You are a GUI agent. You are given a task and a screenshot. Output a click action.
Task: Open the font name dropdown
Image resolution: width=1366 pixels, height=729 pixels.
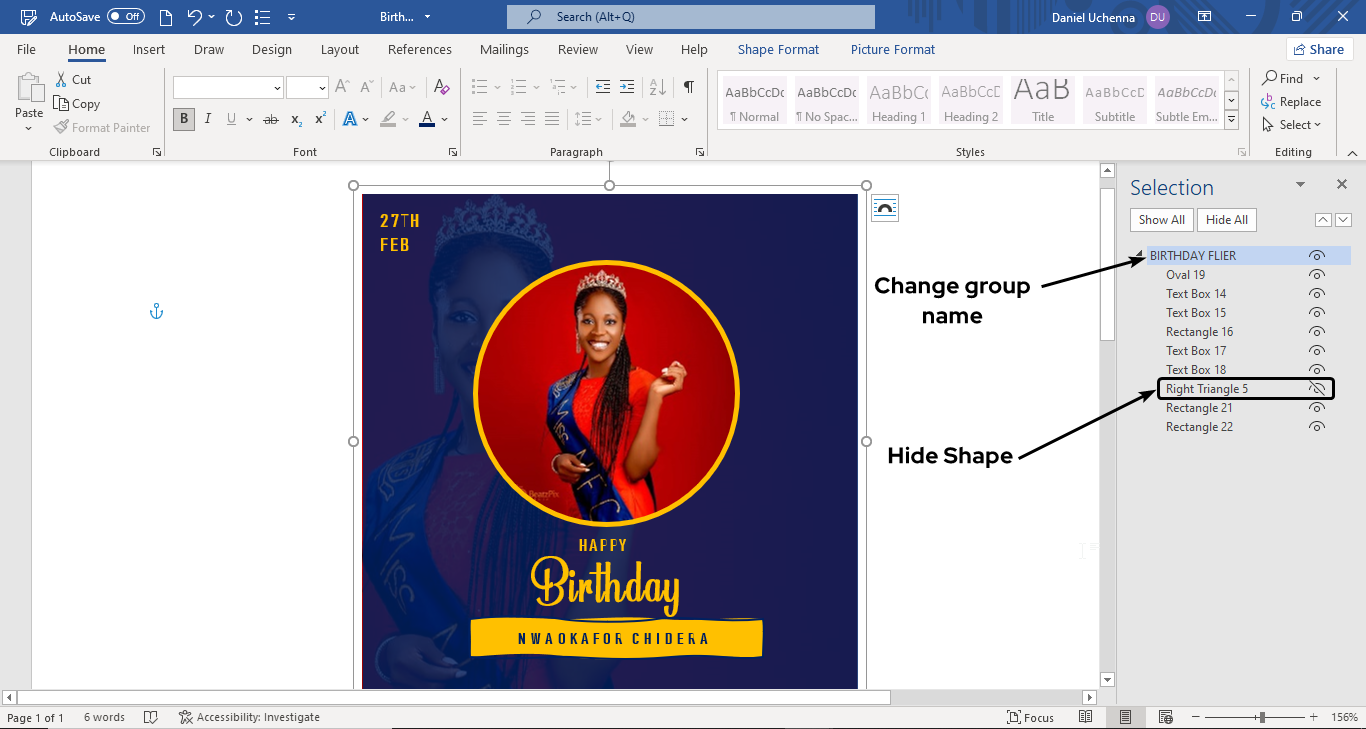coord(277,88)
